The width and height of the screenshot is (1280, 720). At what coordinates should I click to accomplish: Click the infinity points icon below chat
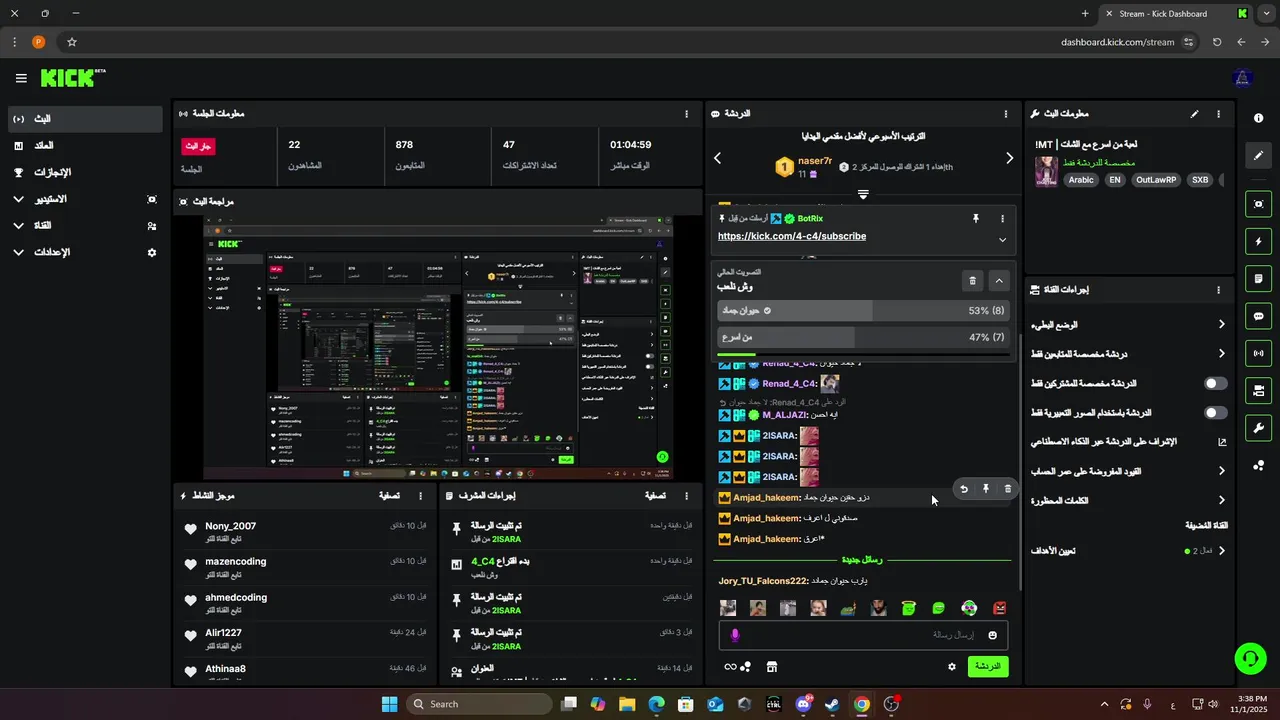[x=730, y=667]
